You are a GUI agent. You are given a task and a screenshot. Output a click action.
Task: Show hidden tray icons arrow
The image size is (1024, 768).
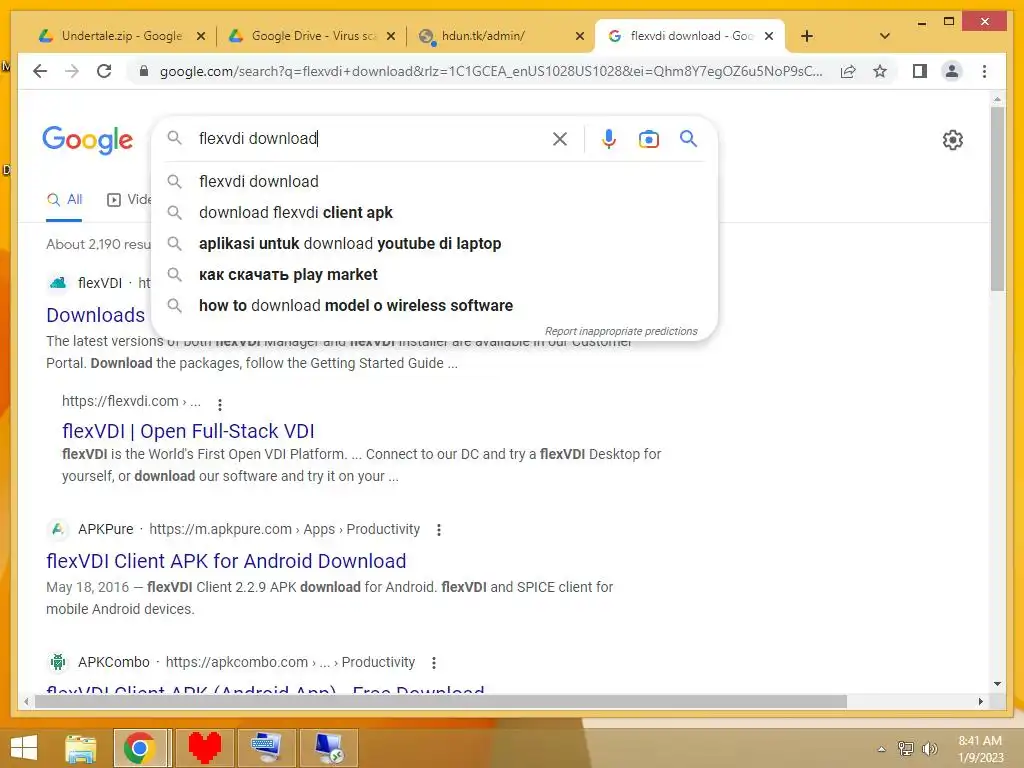click(x=882, y=749)
